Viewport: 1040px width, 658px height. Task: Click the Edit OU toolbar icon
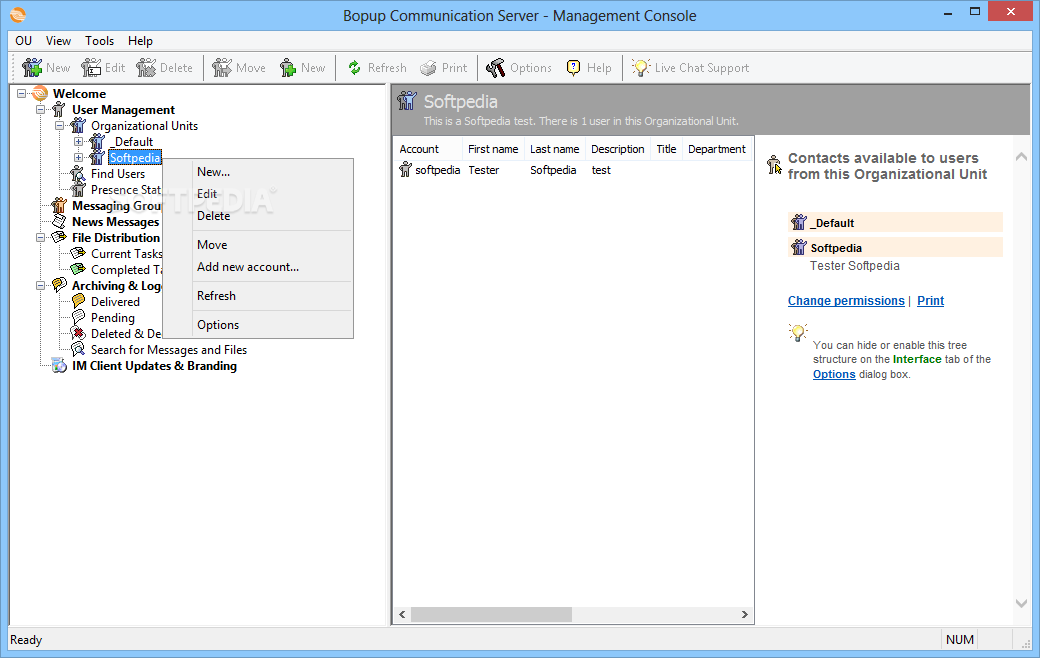[91, 68]
